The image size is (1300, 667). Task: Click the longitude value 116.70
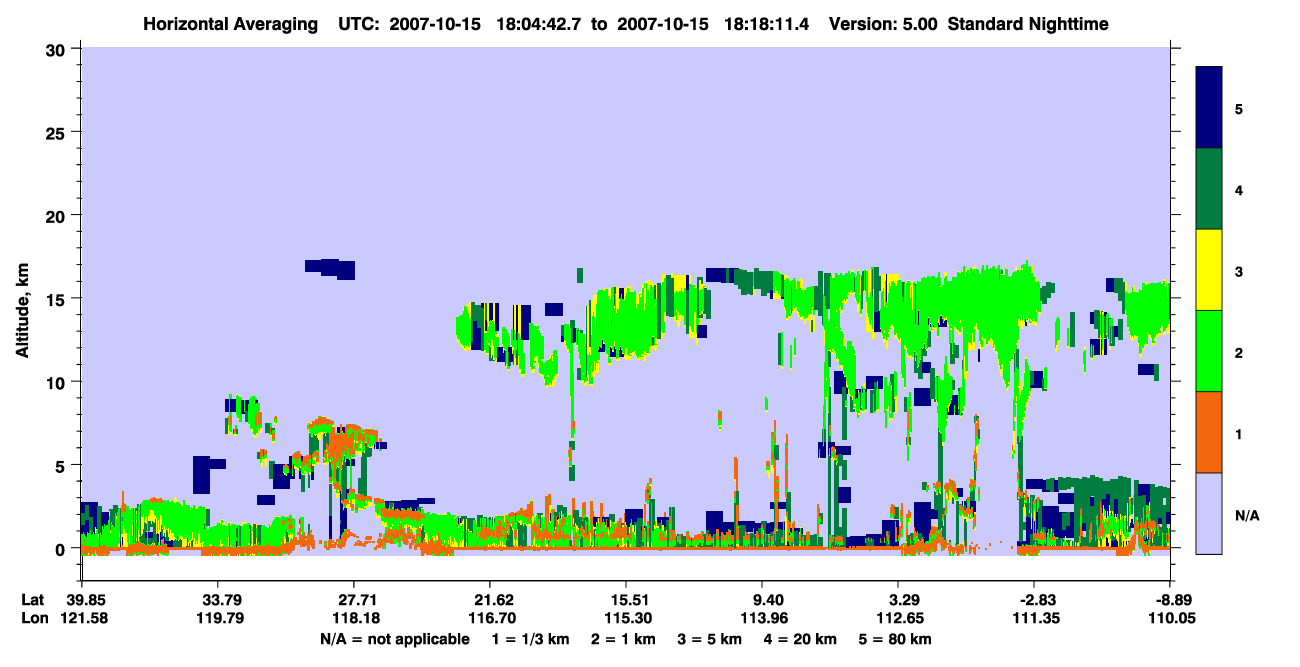click(490, 618)
